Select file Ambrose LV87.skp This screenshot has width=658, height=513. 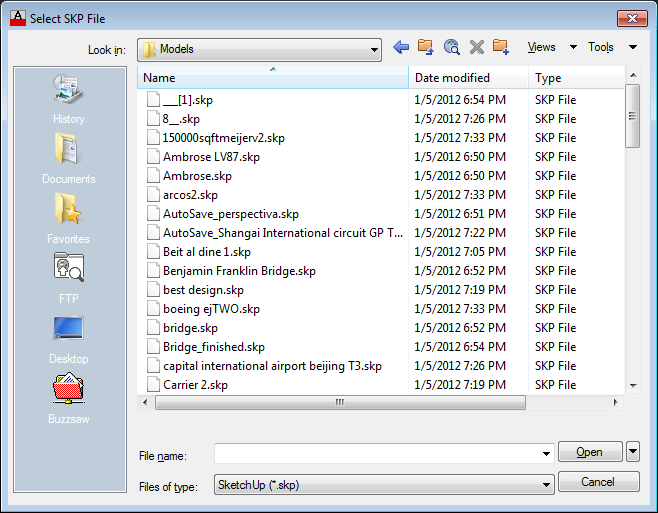click(x=211, y=157)
